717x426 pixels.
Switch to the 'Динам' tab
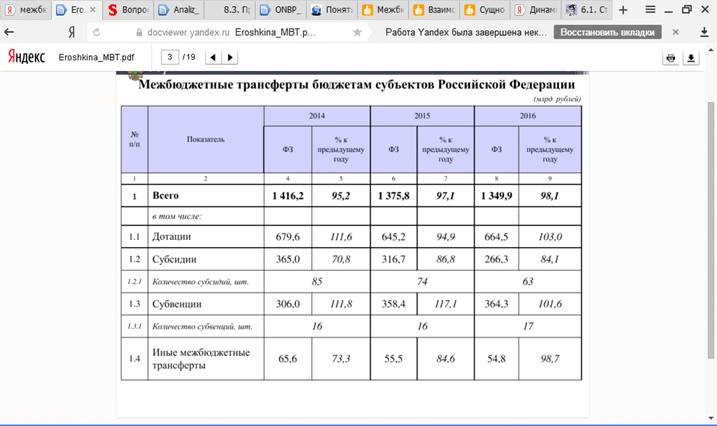click(x=534, y=10)
